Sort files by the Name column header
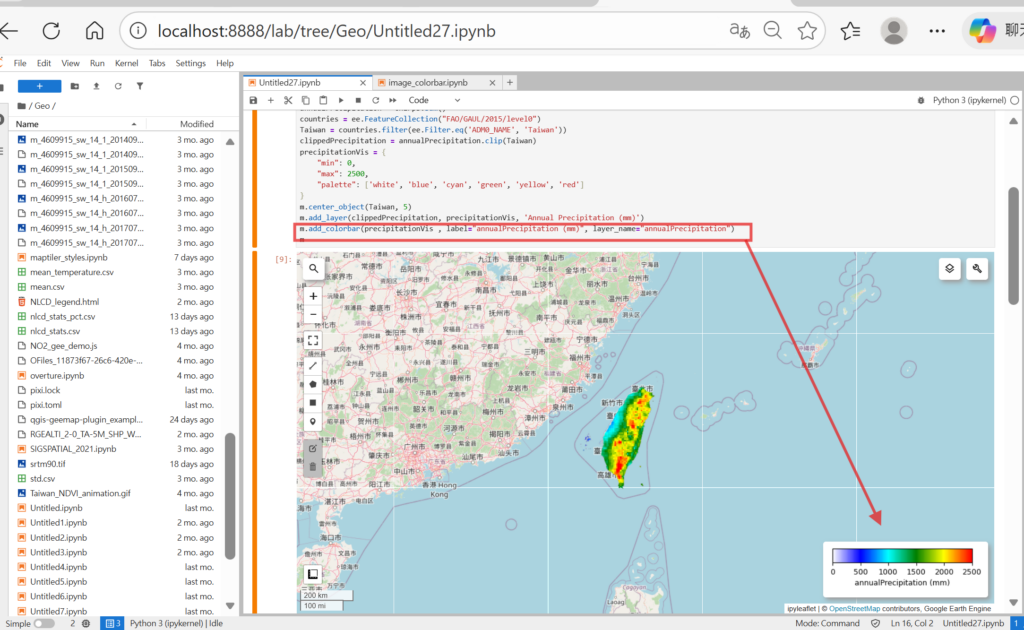This screenshot has width=1024, height=630. pyautogui.click(x=27, y=124)
